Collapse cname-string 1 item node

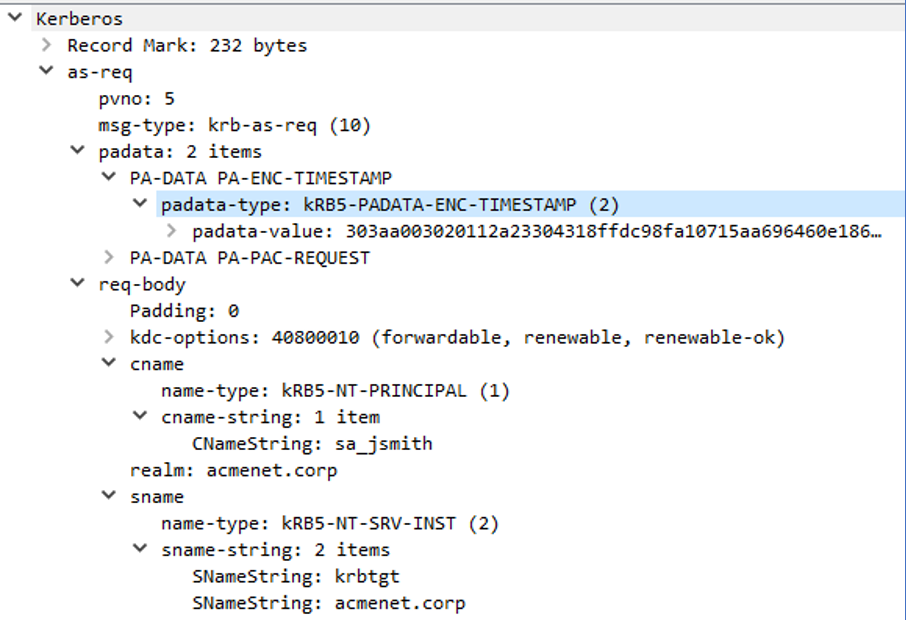click(140, 417)
